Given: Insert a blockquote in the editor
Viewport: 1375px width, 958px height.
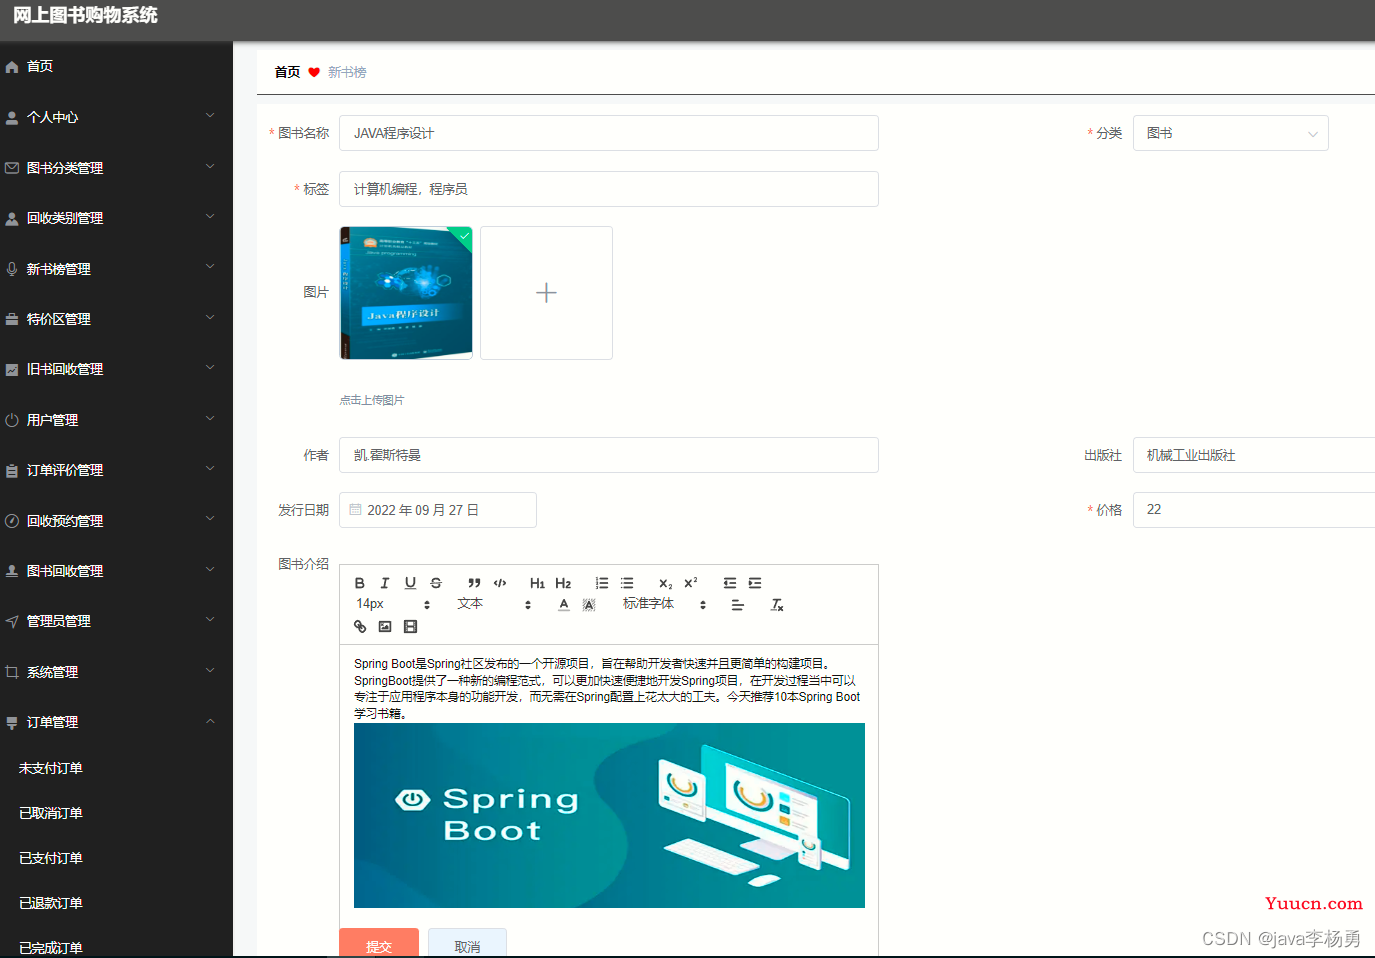Looking at the screenshot, I should coord(474,583).
